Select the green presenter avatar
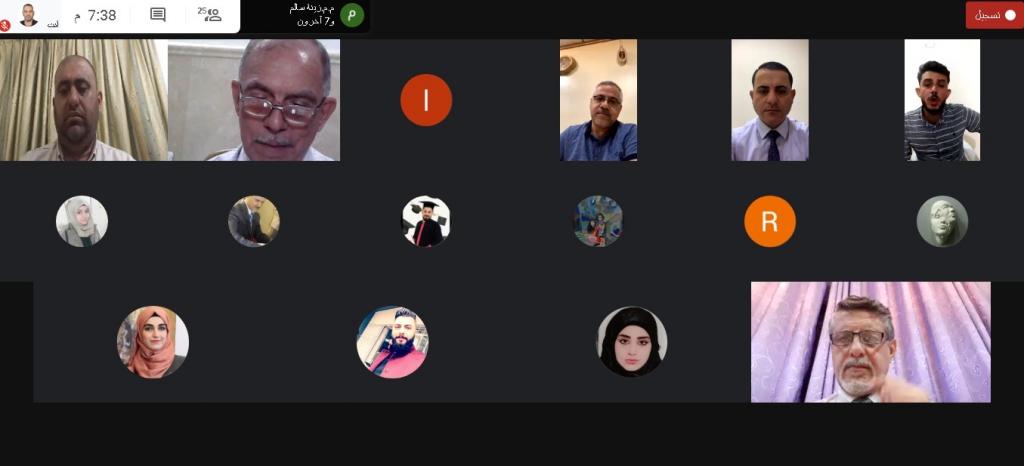This screenshot has height=466, width=1024. pos(352,15)
